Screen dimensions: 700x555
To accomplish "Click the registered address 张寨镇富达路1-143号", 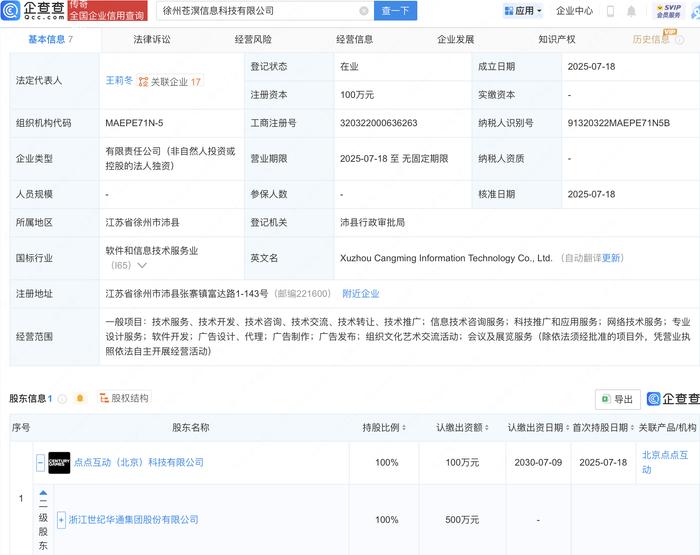I will [187, 294].
